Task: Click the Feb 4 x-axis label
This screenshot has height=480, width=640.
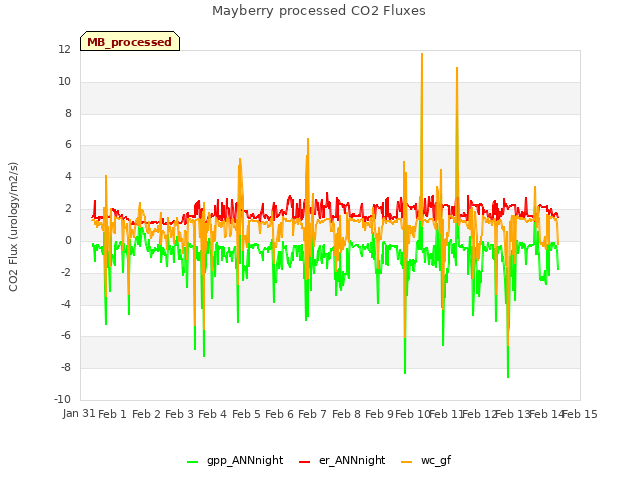Action: [x=212, y=414]
